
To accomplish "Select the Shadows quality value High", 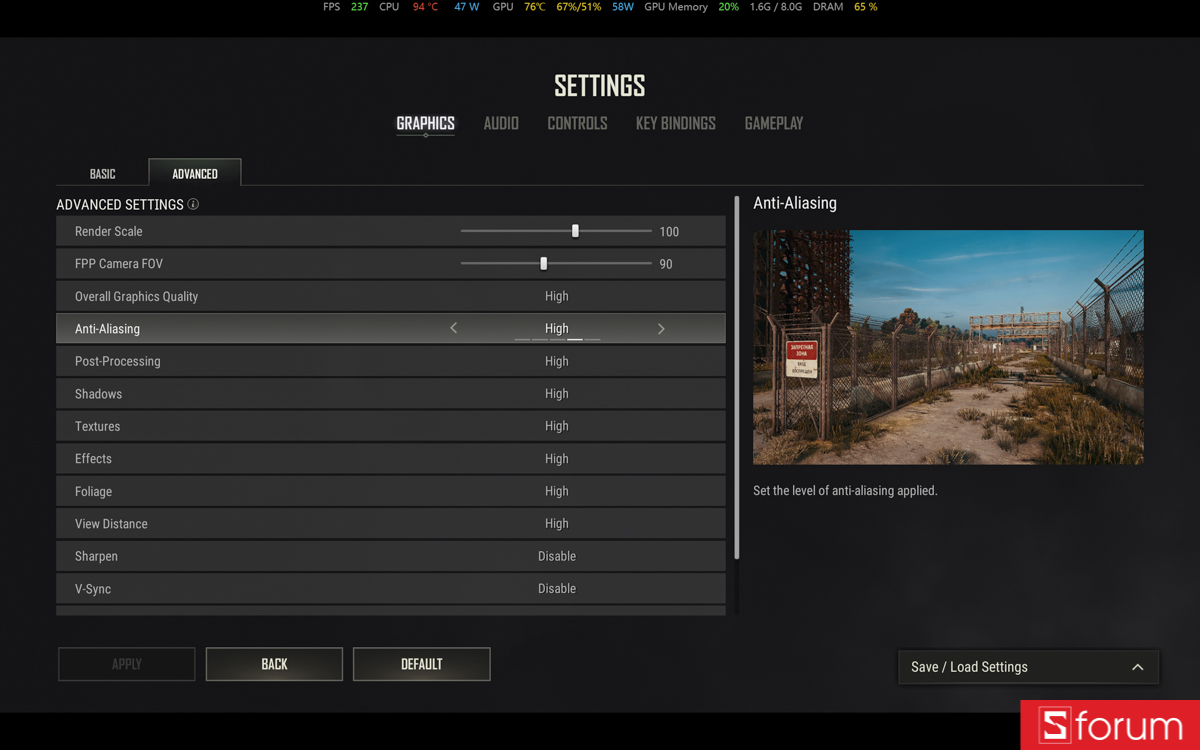I will (557, 394).
